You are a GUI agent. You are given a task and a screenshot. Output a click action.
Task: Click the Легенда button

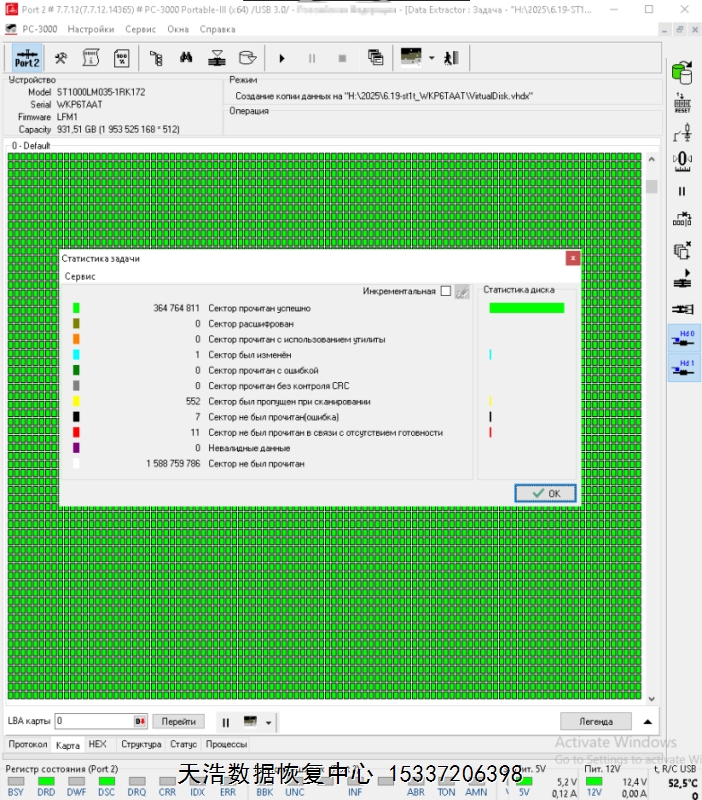pyautogui.click(x=595, y=721)
